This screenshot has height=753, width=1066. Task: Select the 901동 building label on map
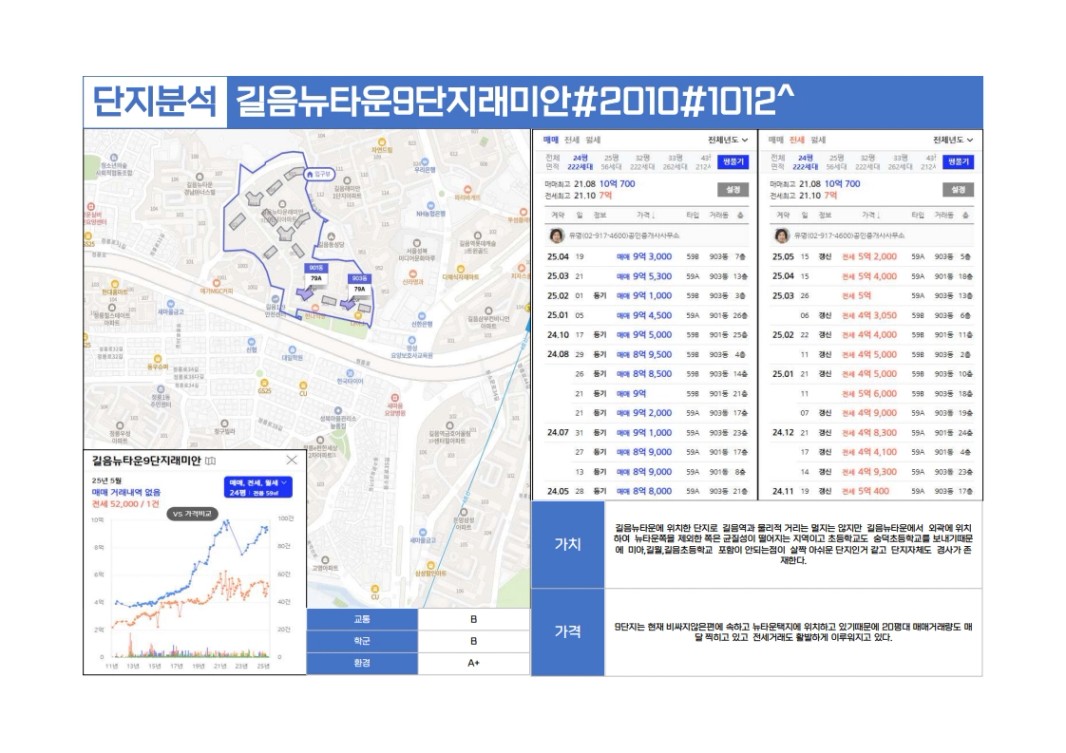[x=315, y=268]
